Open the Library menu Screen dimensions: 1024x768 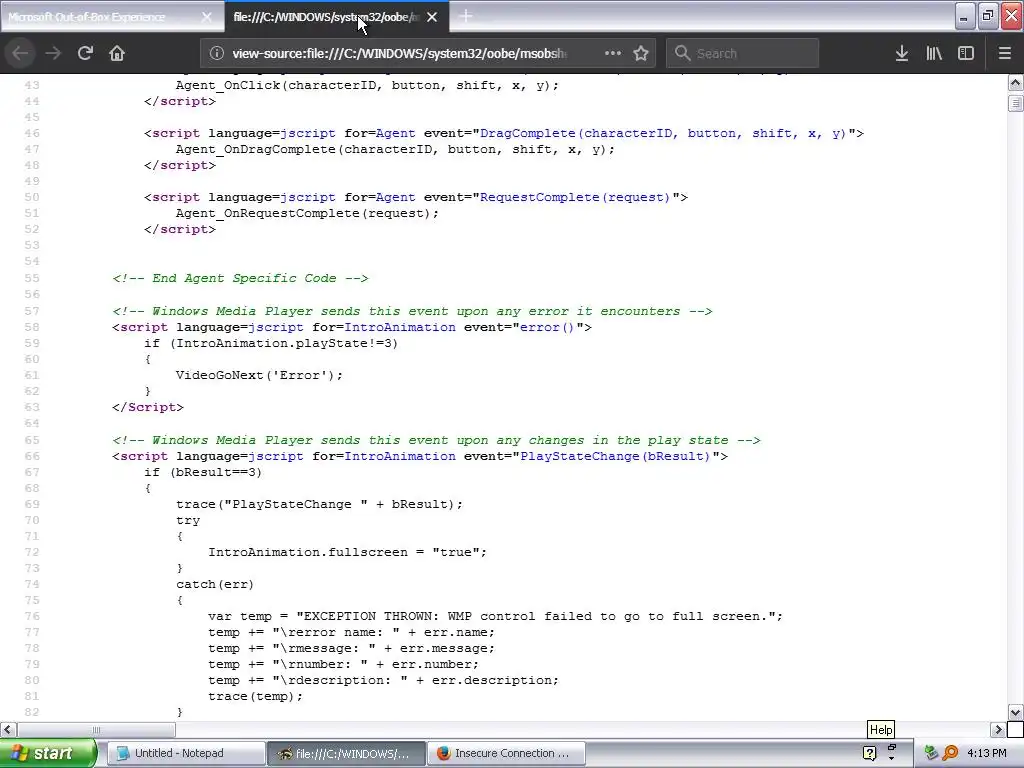pyautogui.click(x=934, y=53)
